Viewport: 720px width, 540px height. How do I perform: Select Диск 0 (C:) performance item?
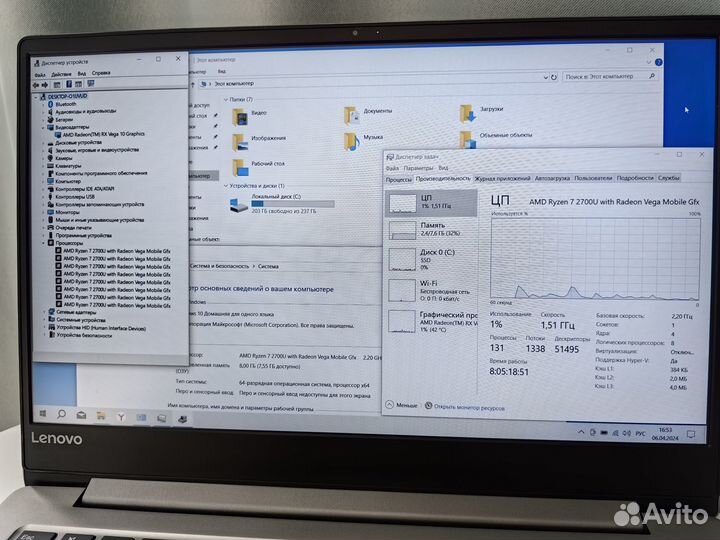tap(431, 259)
